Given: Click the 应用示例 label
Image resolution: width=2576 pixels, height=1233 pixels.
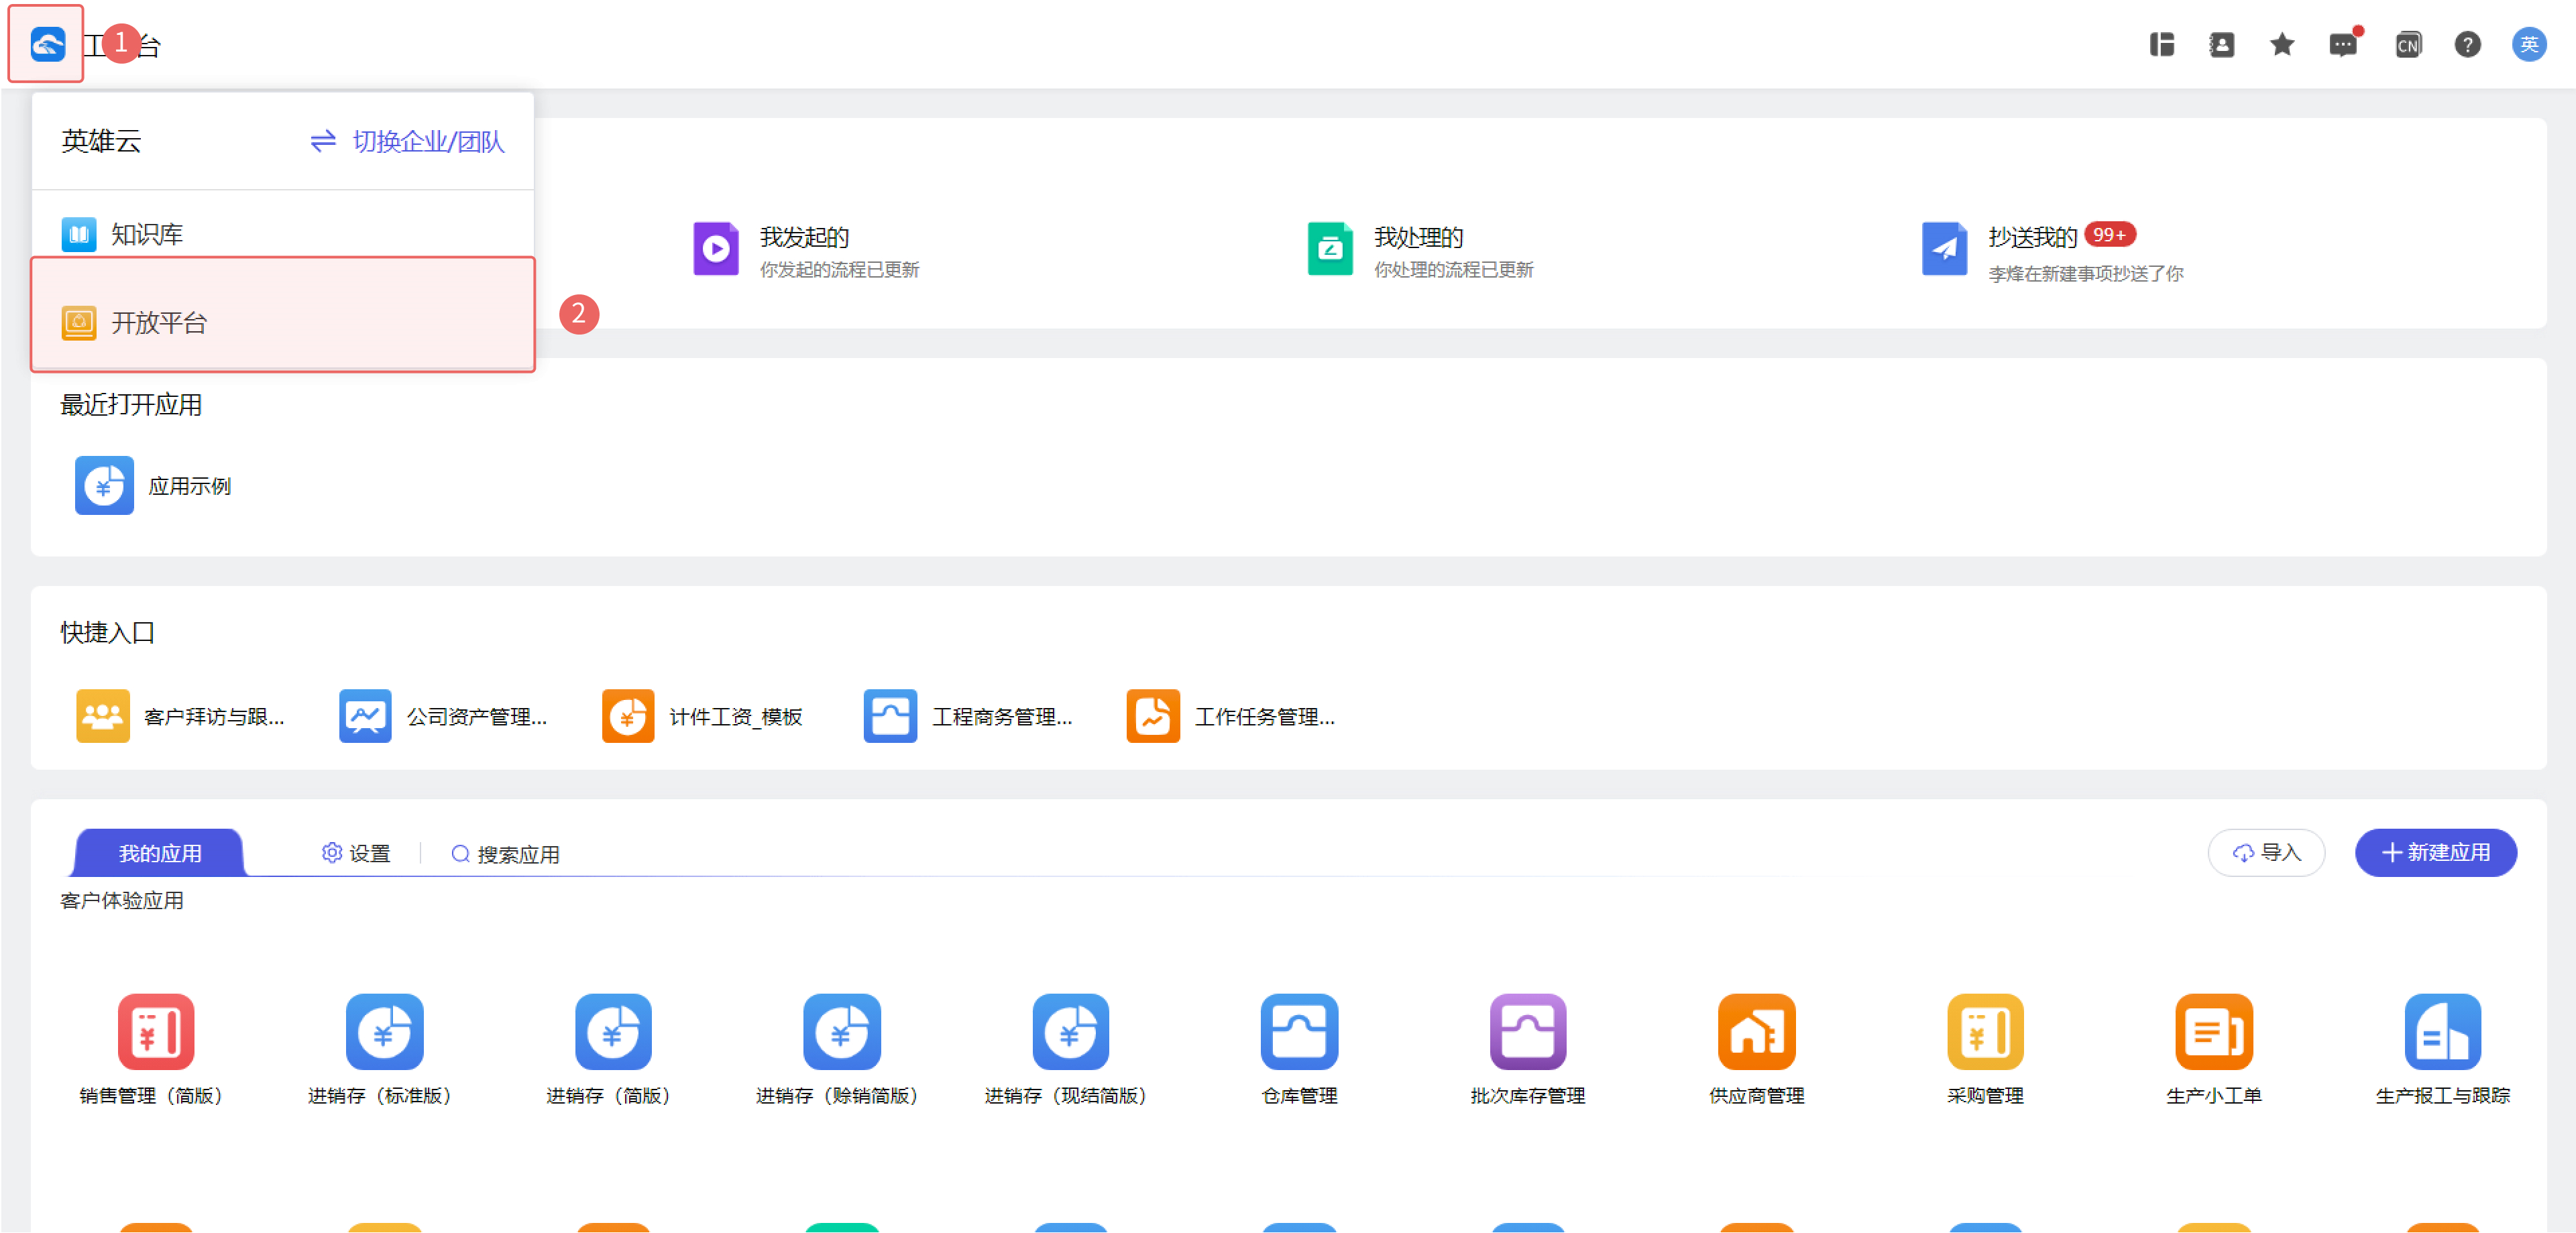Looking at the screenshot, I should coord(190,486).
